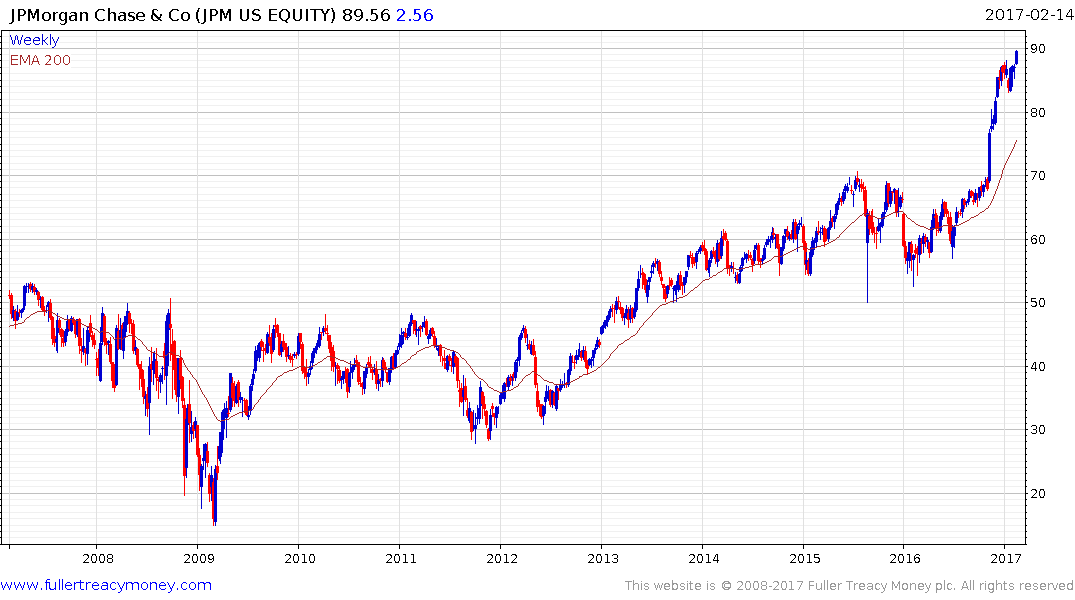Select the chart title 'JPMorgan Chase & Co (JPM US EQUITY)'
The image size is (1075, 600).
[173, 15]
